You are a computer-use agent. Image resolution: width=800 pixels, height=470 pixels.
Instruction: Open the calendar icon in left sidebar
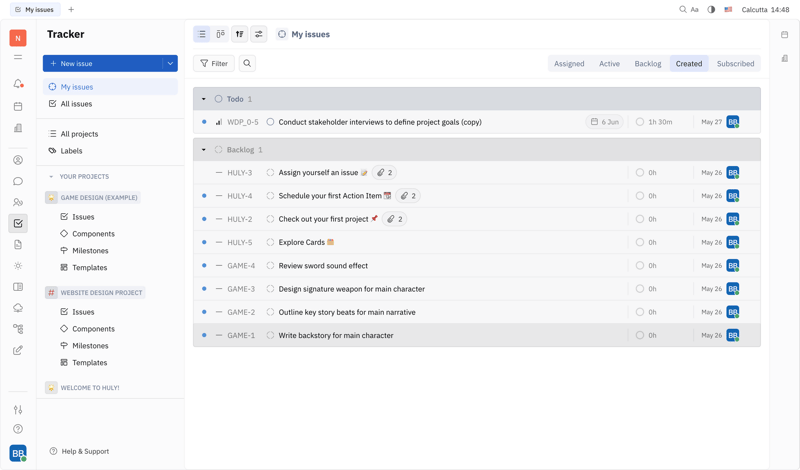[x=18, y=107]
